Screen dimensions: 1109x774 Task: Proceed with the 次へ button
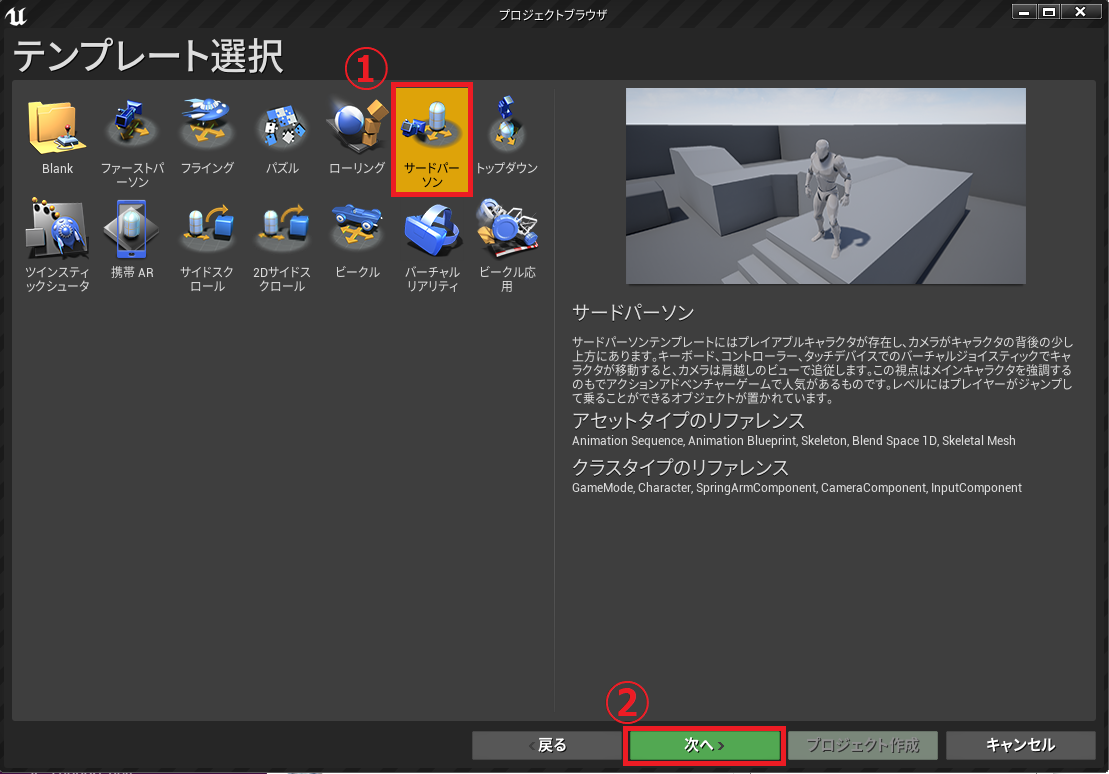(x=704, y=745)
